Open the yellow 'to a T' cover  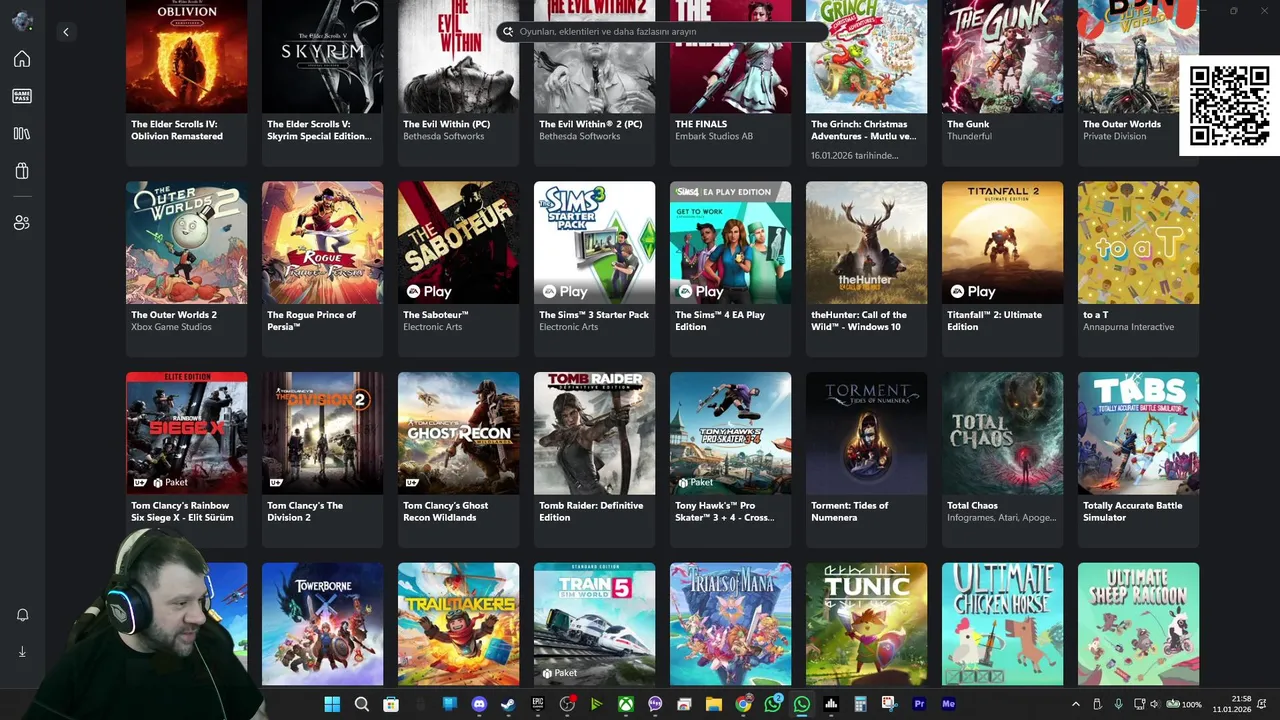1138,242
